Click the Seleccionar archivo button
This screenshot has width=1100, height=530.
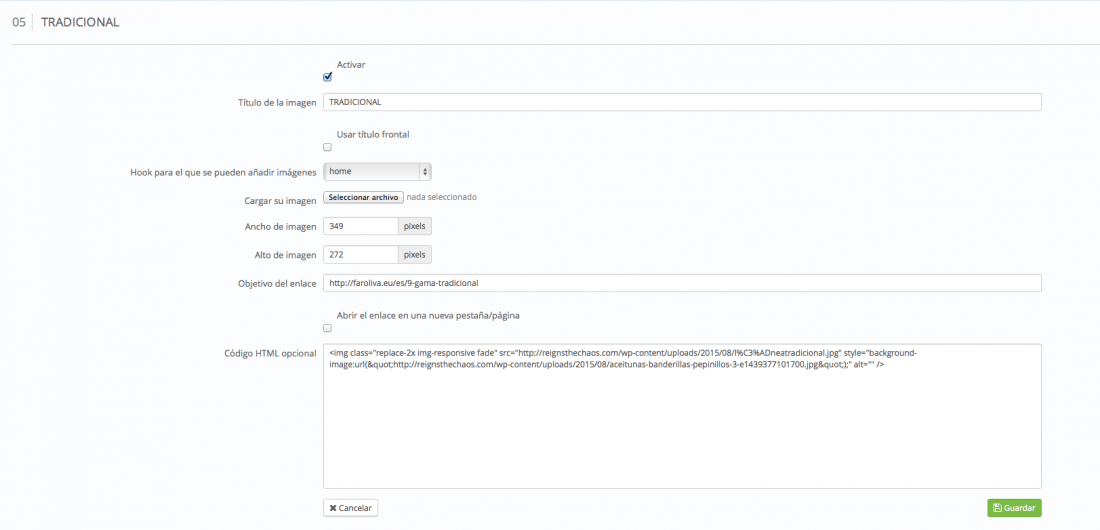tap(363, 197)
